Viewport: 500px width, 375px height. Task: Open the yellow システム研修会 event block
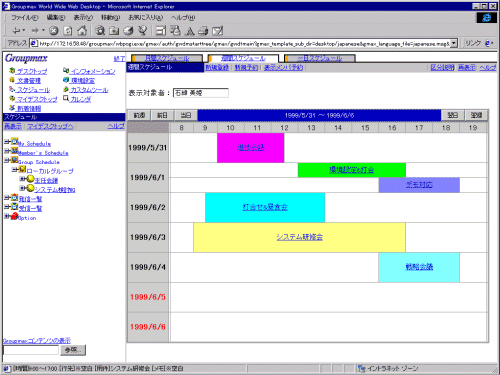pos(299,237)
